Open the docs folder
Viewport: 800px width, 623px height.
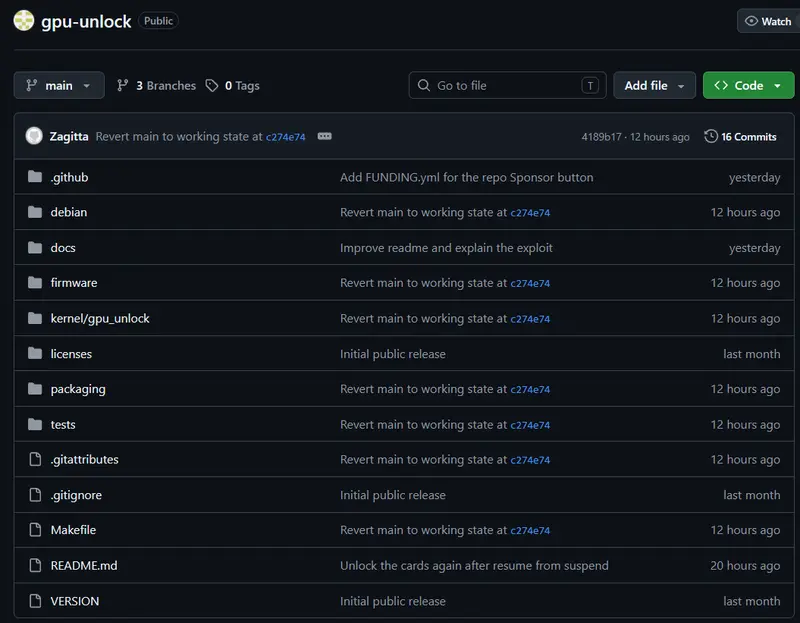[63, 247]
